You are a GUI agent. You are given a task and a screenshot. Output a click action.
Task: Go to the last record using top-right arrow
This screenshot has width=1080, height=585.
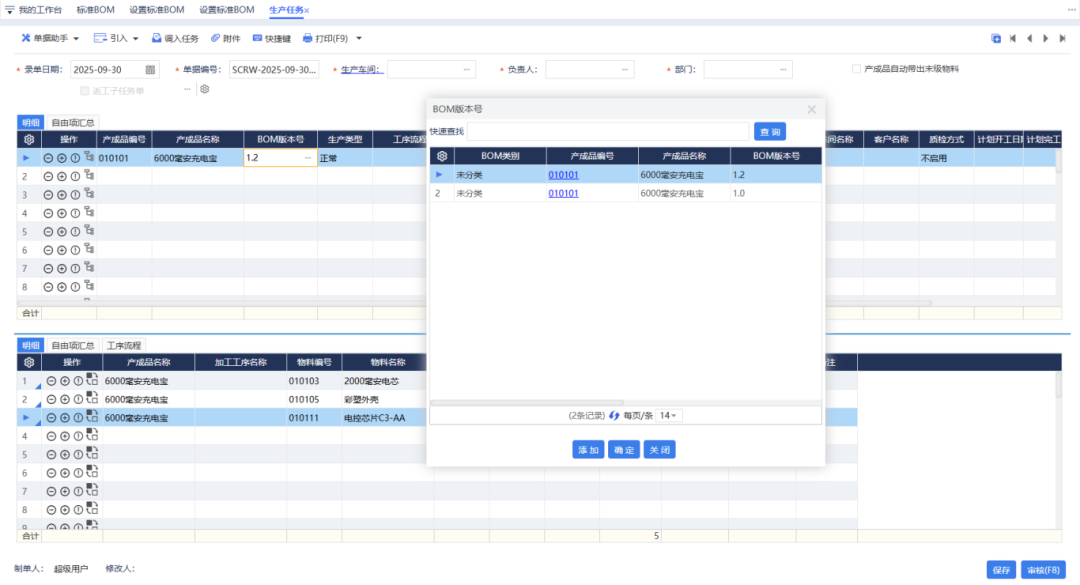tap(1062, 38)
